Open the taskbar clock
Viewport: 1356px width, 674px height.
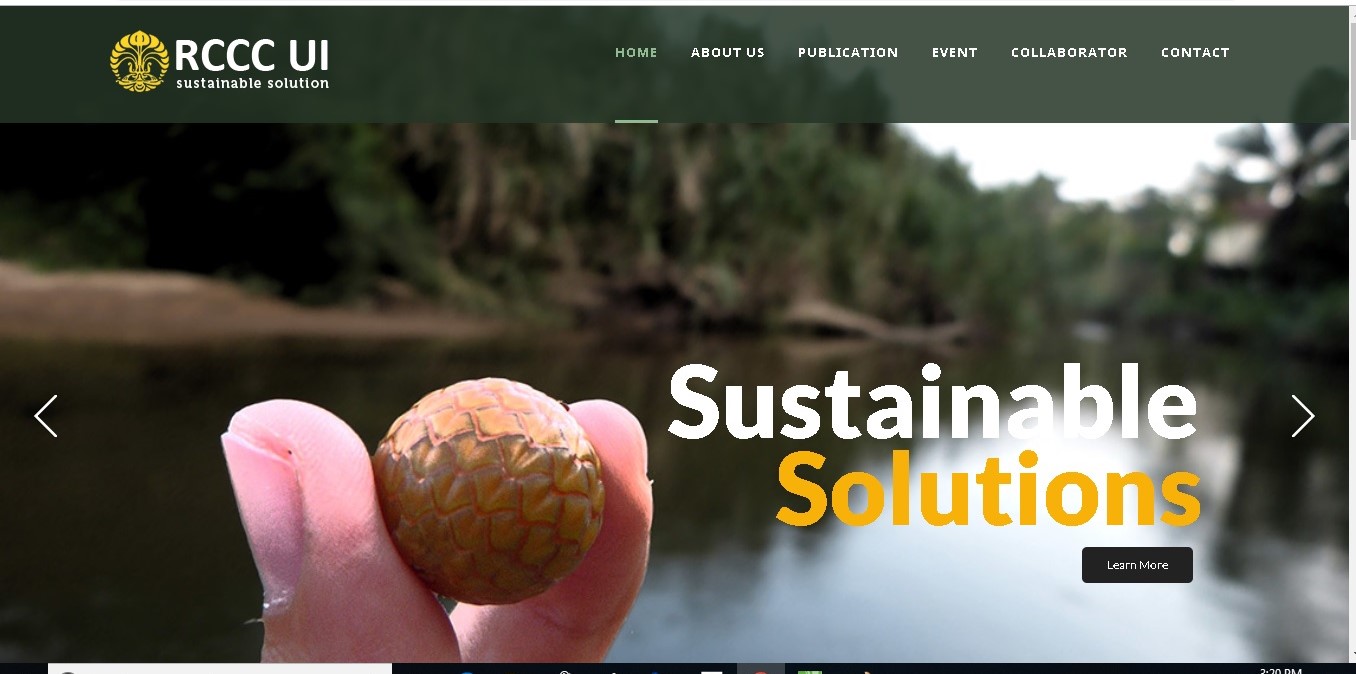coord(1280,669)
